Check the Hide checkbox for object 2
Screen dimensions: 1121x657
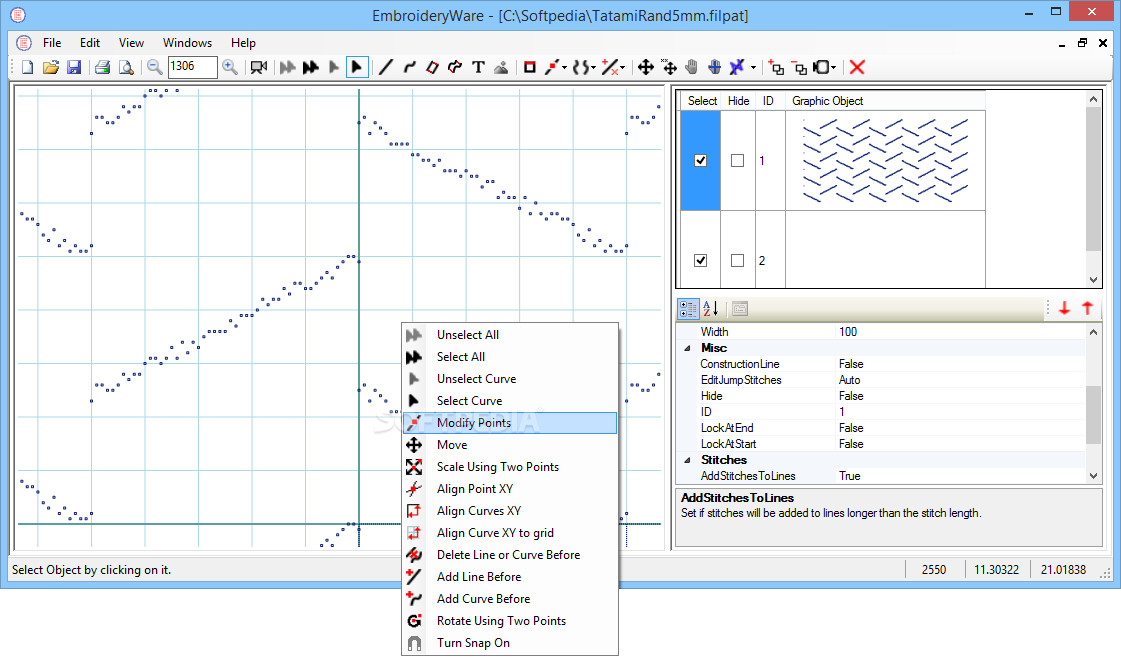(737, 260)
